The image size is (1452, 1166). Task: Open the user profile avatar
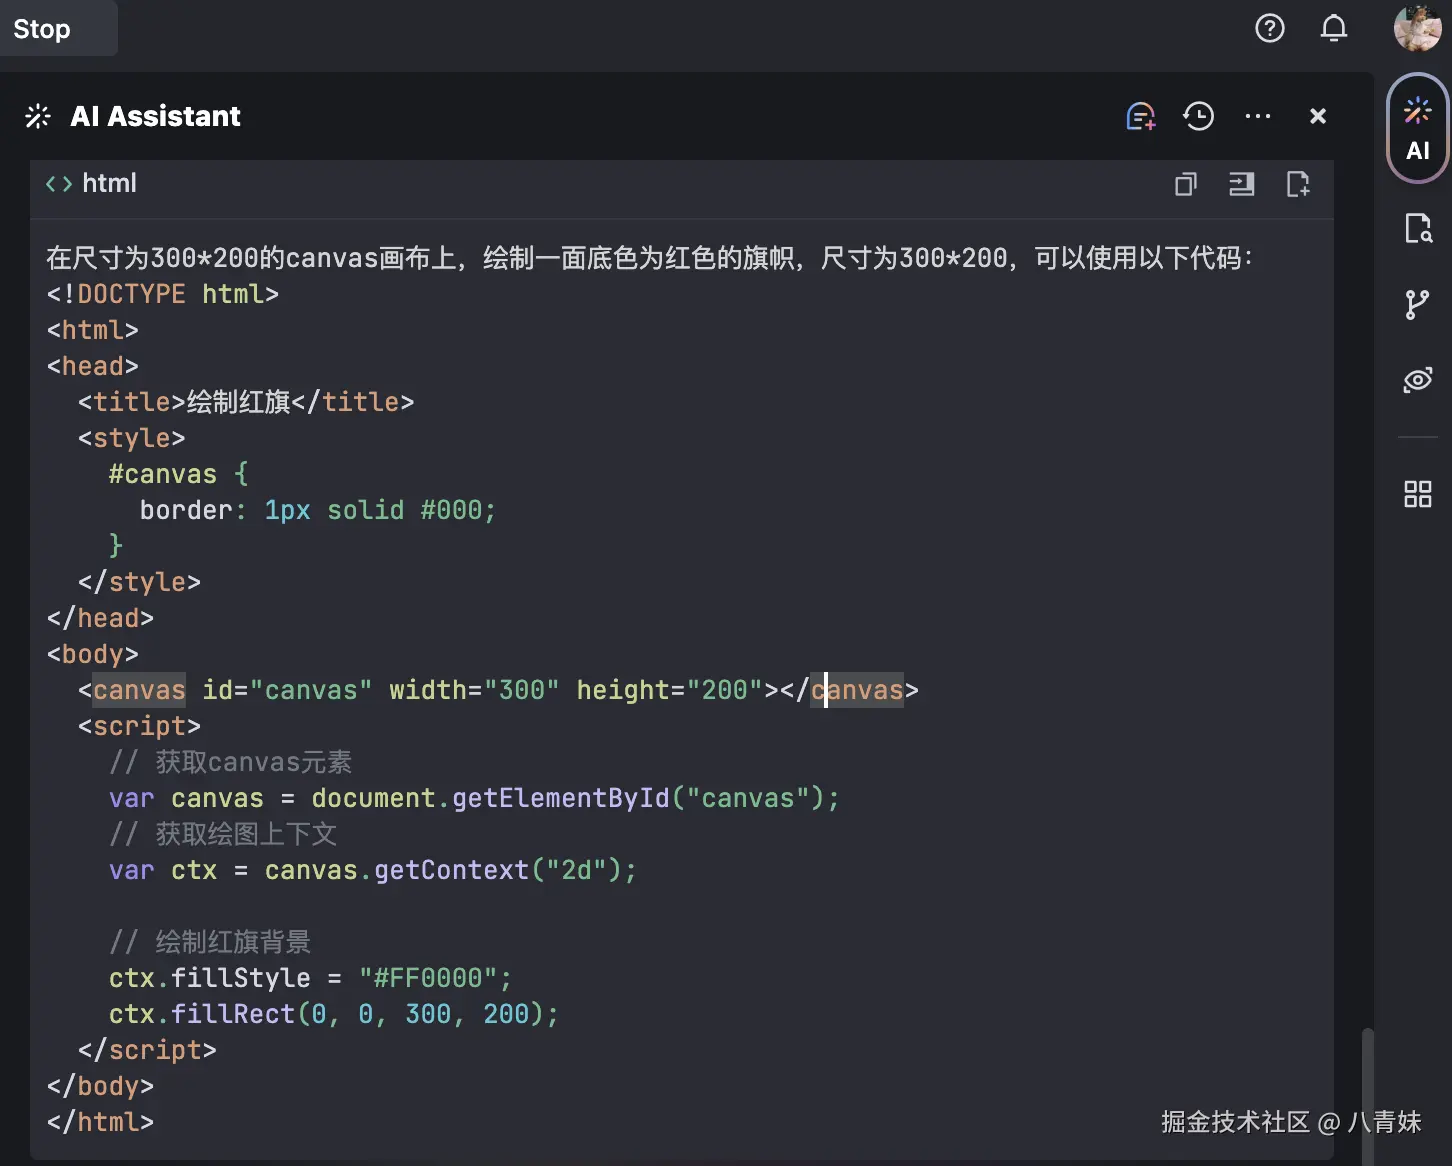coord(1417,28)
